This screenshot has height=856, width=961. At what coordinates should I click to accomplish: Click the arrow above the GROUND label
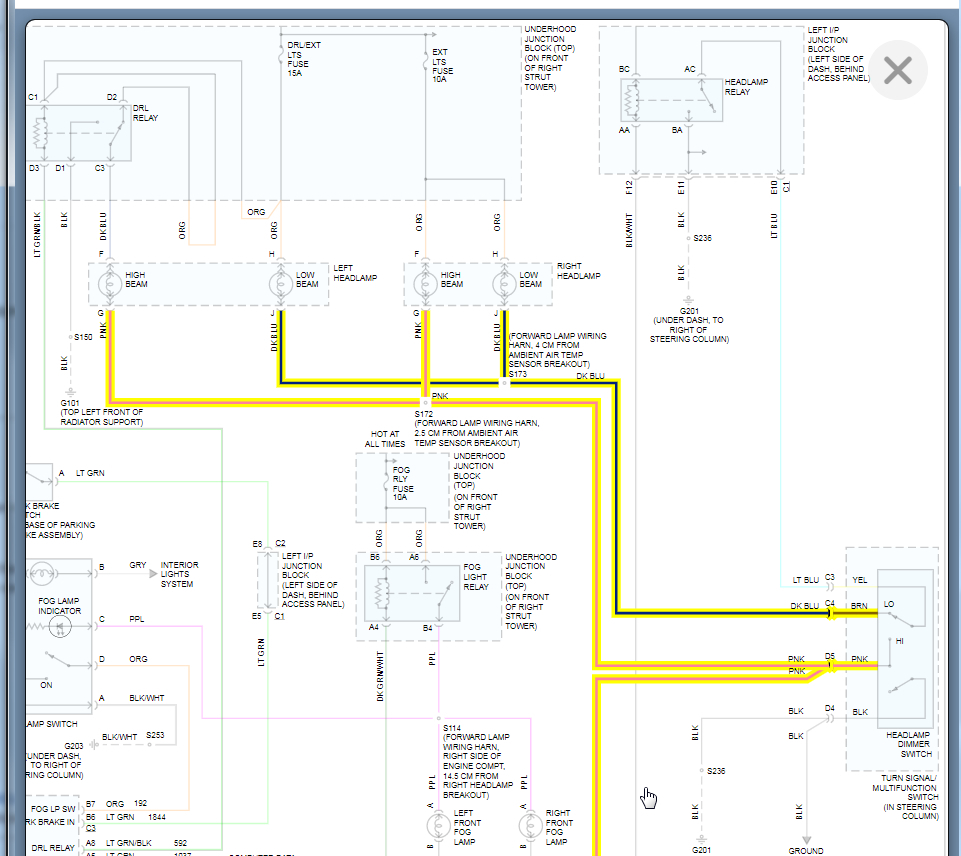(x=807, y=840)
